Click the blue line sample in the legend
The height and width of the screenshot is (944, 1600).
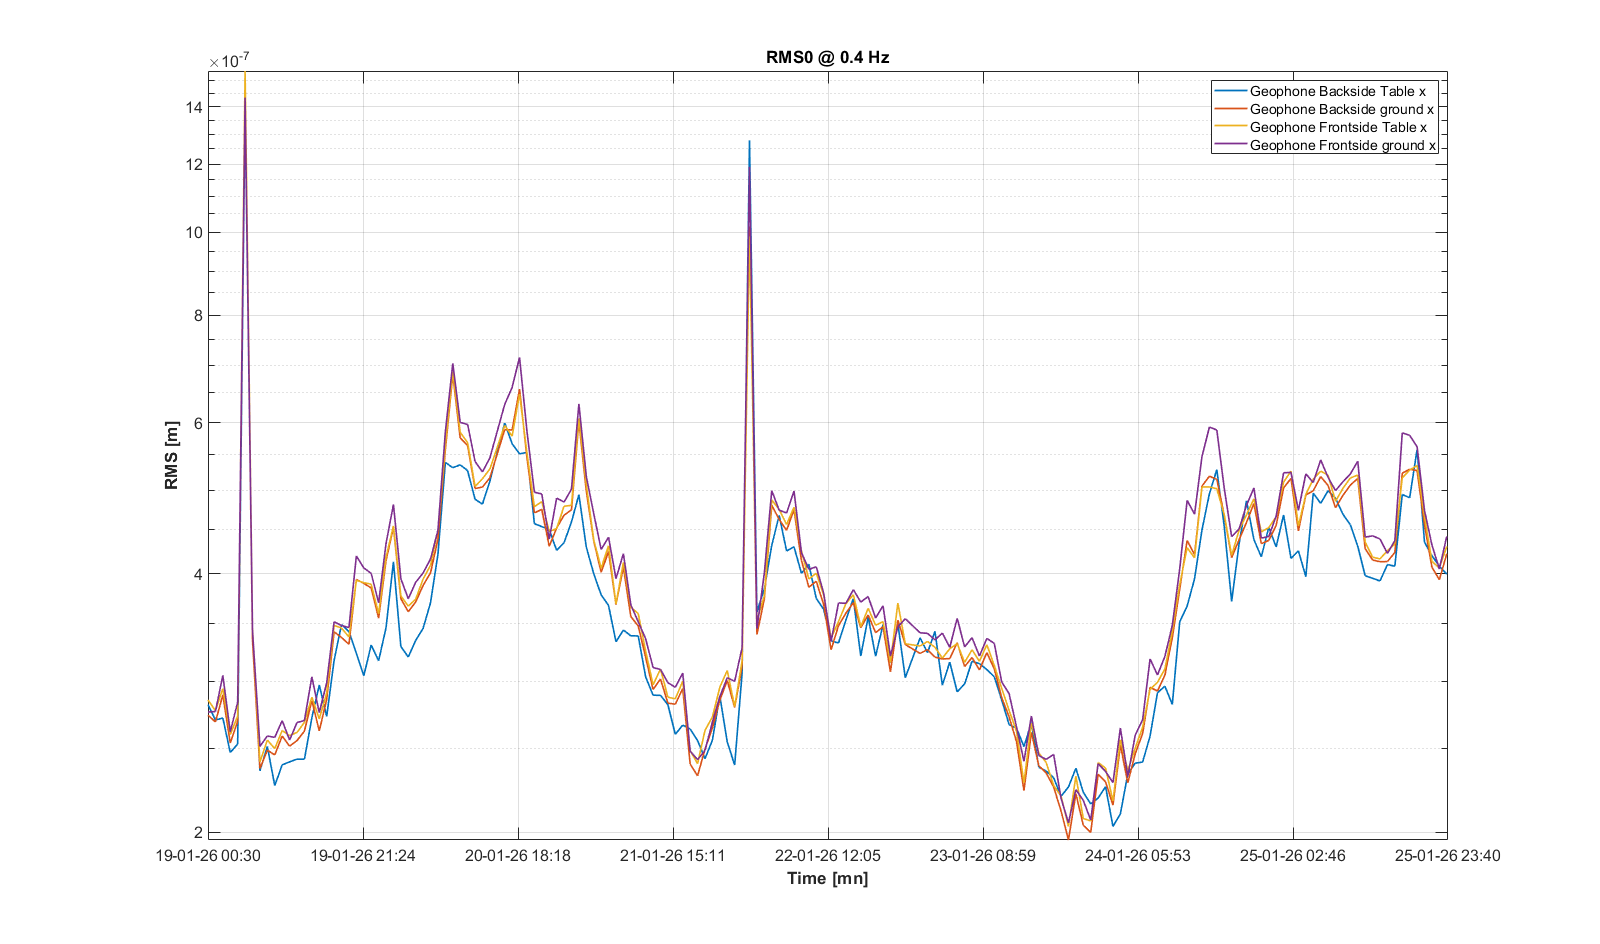pyautogui.click(x=1230, y=91)
